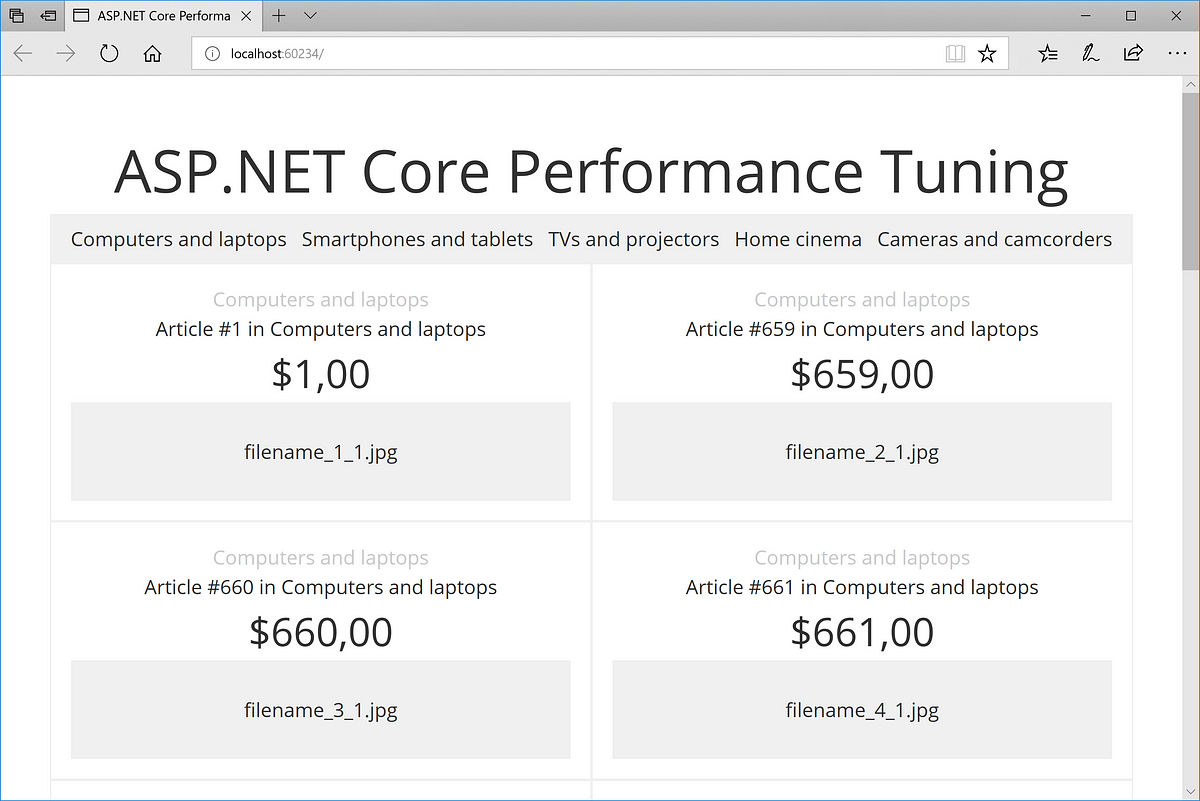Image resolution: width=1200 pixels, height=801 pixels.
Task: Add page to favorites star
Action: [x=987, y=54]
